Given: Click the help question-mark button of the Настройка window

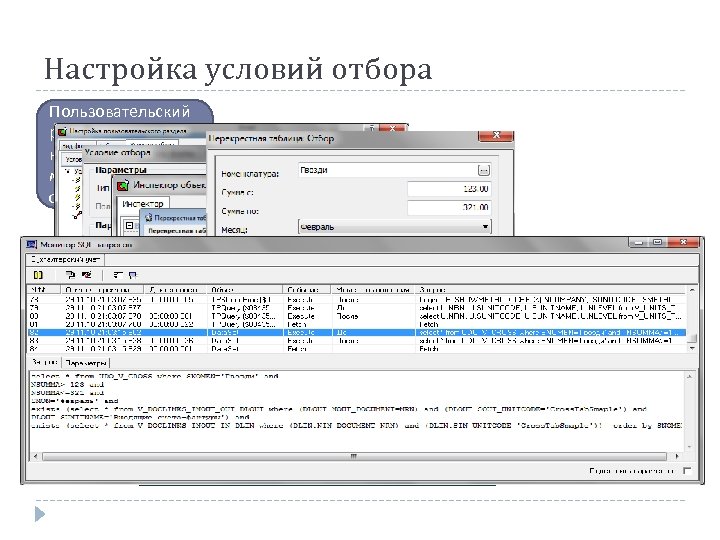Looking at the screenshot, I should point(371,129).
